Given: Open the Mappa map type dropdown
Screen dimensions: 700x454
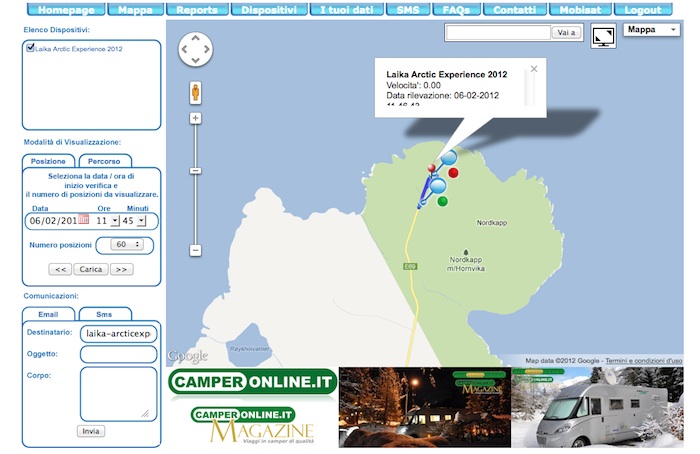Looking at the screenshot, I should click(651, 31).
